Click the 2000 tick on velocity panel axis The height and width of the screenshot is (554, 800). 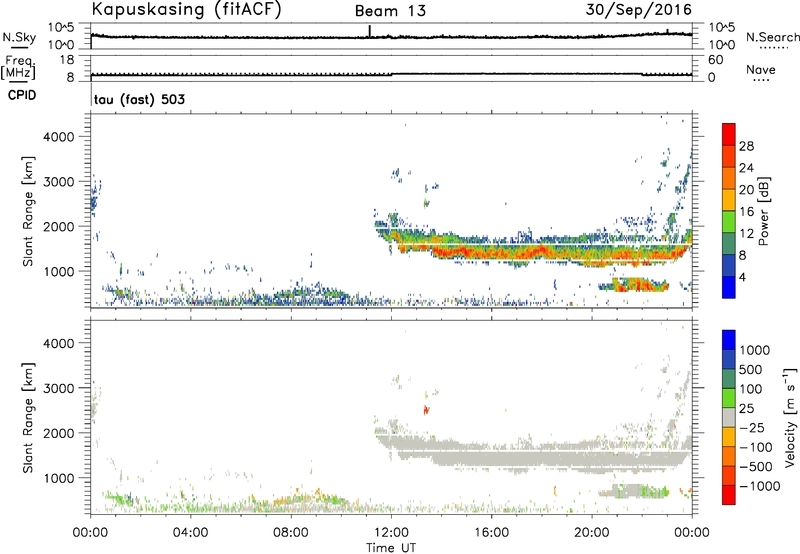click(x=58, y=433)
